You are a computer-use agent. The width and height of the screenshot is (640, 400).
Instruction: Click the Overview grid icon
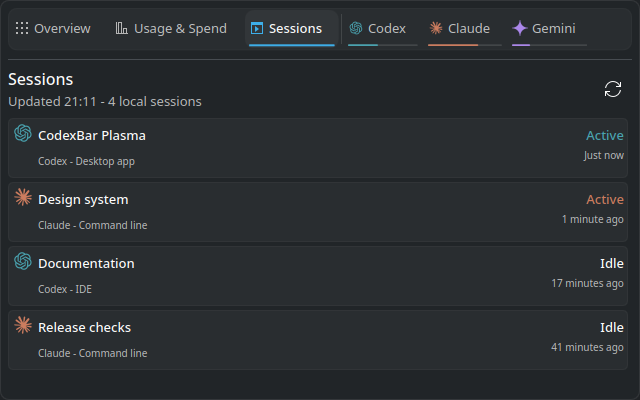point(22,28)
